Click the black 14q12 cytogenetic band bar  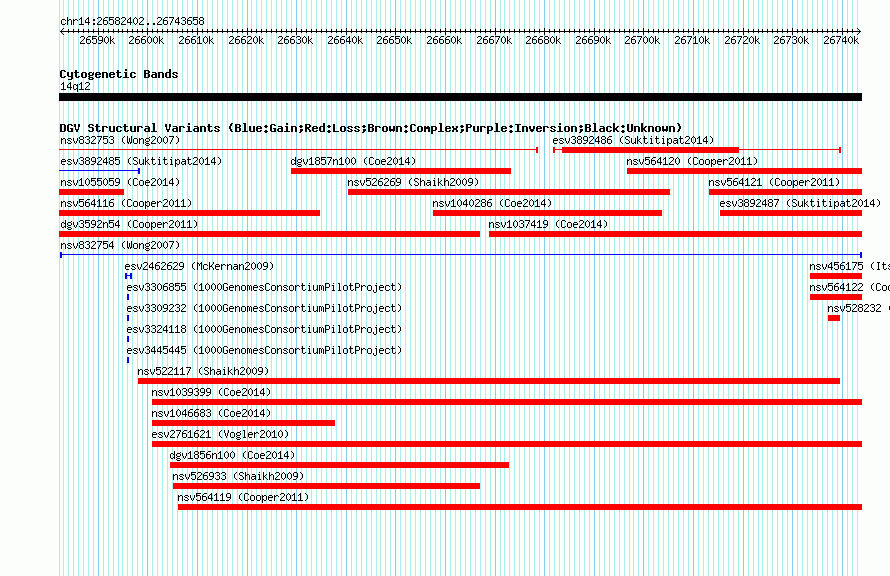pyautogui.click(x=460, y=97)
